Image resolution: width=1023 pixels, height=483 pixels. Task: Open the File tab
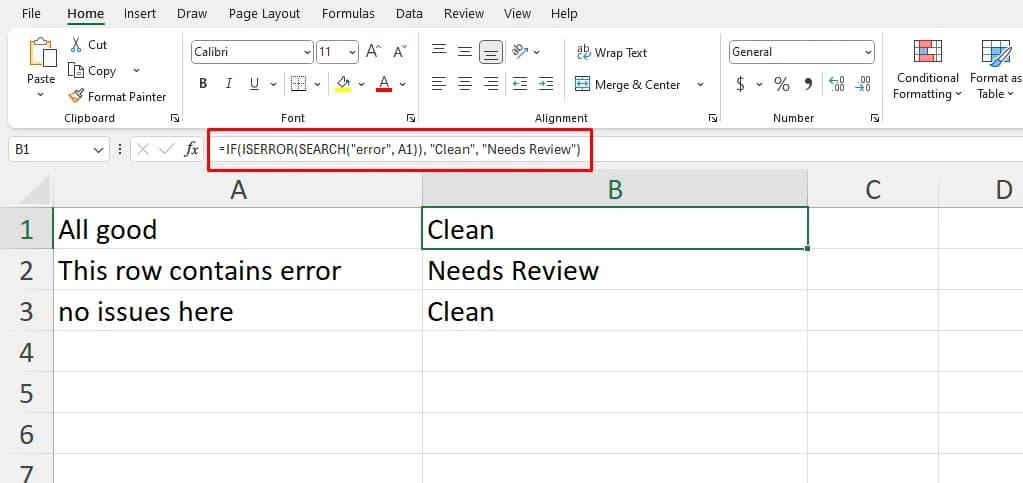(x=31, y=13)
